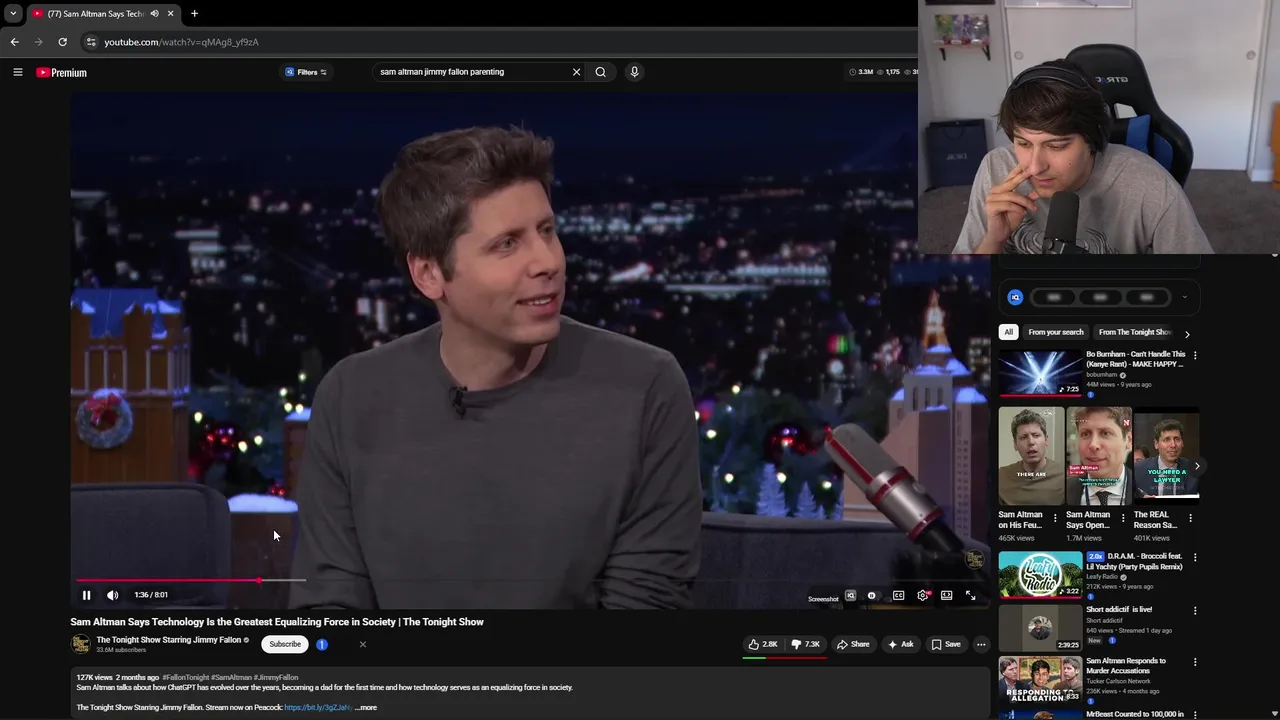Image resolution: width=1280 pixels, height=720 pixels.
Task: Click the address bar URL
Action: 182,42
